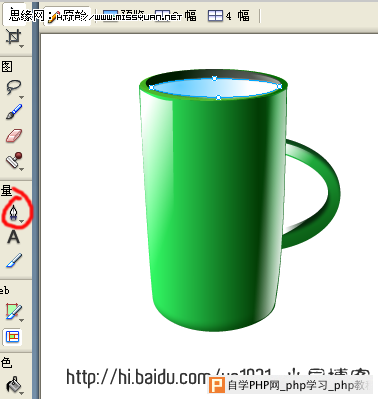Viewport: 378px width, 399px height.
Task: Open the hi.baidu.com link text
Action: pos(138,377)
